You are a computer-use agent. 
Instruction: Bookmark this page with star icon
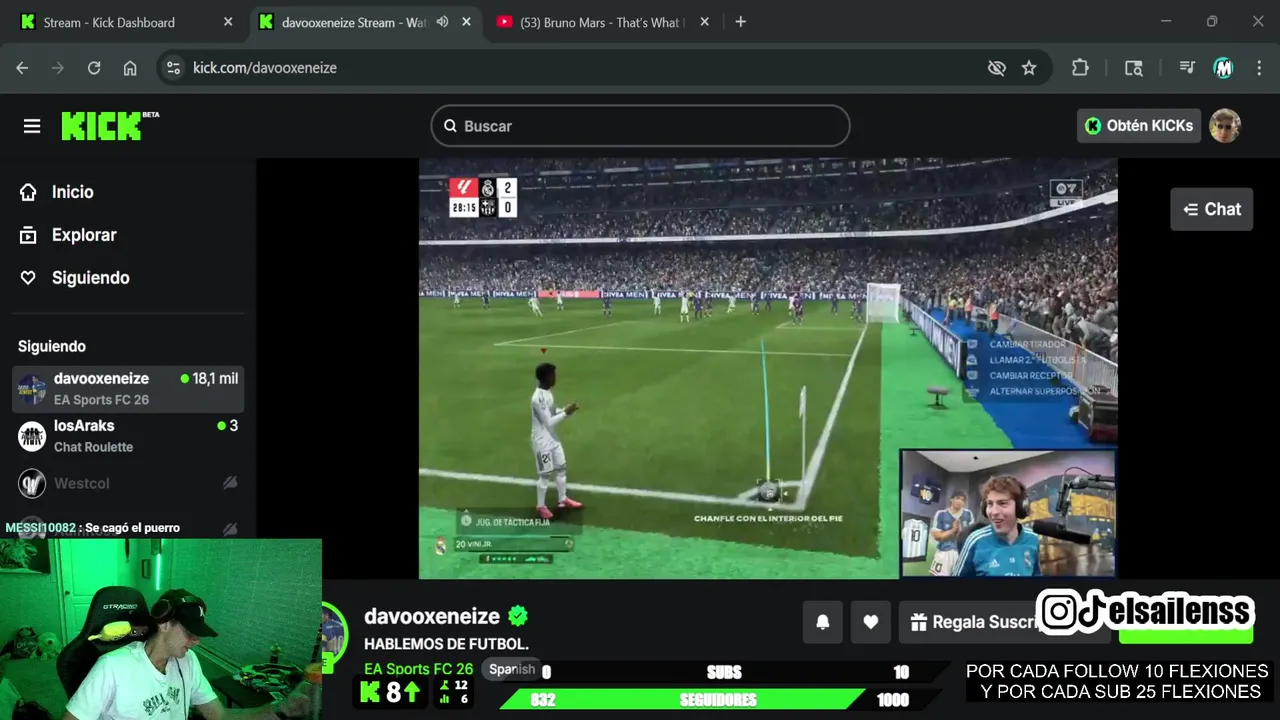[x=1028, y=68]
